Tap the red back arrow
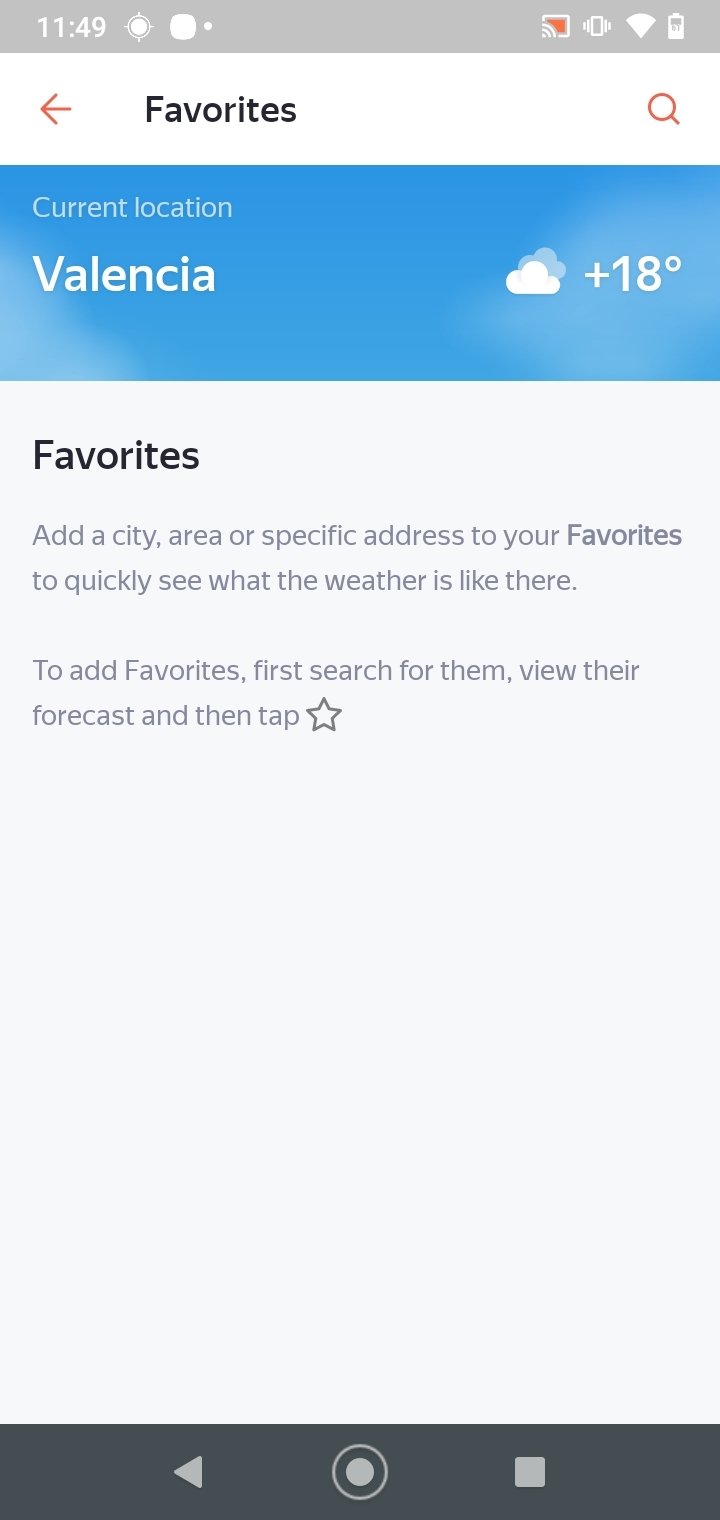720x1520 pixels. click(x=56, y=109)
